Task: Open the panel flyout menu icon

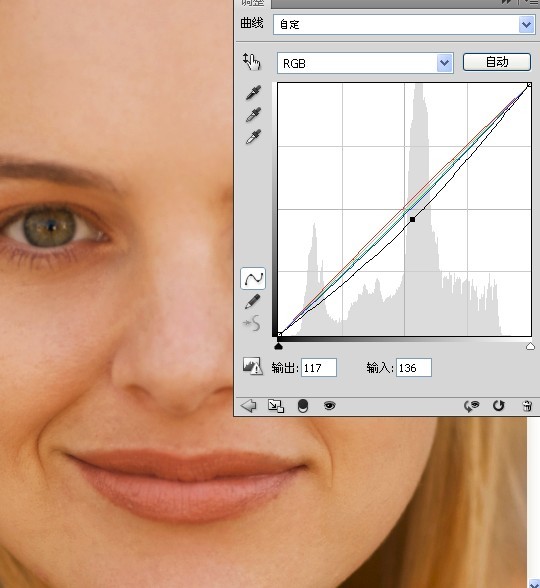Action: (x=531, y=2)
